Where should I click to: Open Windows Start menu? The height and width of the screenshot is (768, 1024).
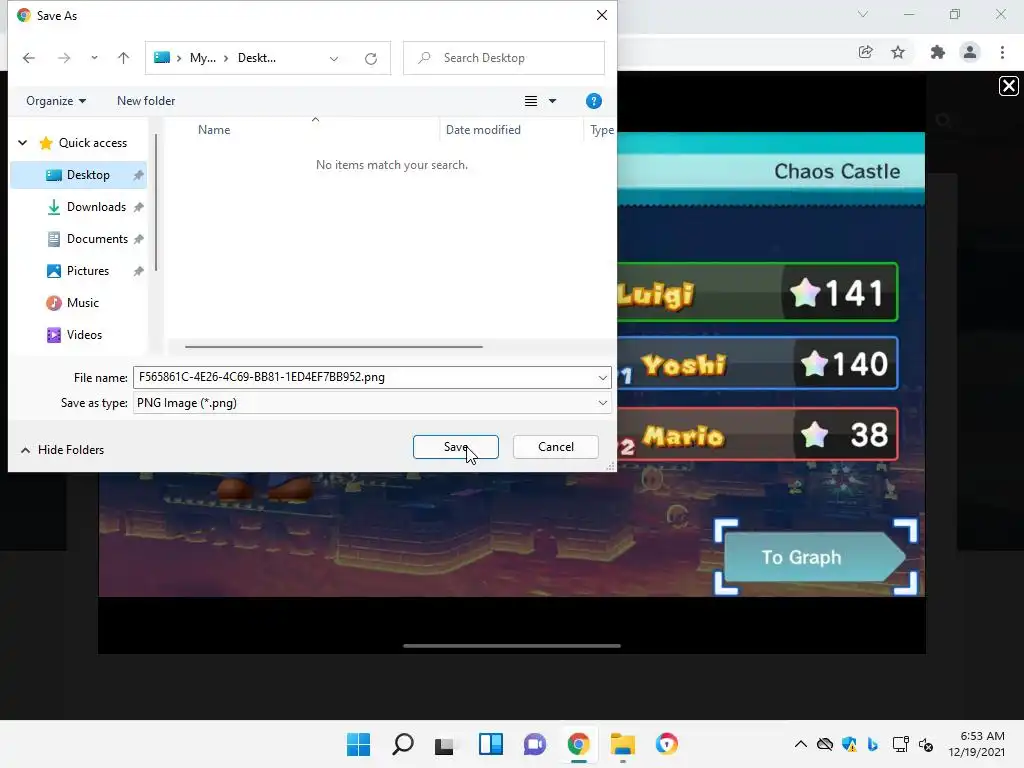[359, 744]
